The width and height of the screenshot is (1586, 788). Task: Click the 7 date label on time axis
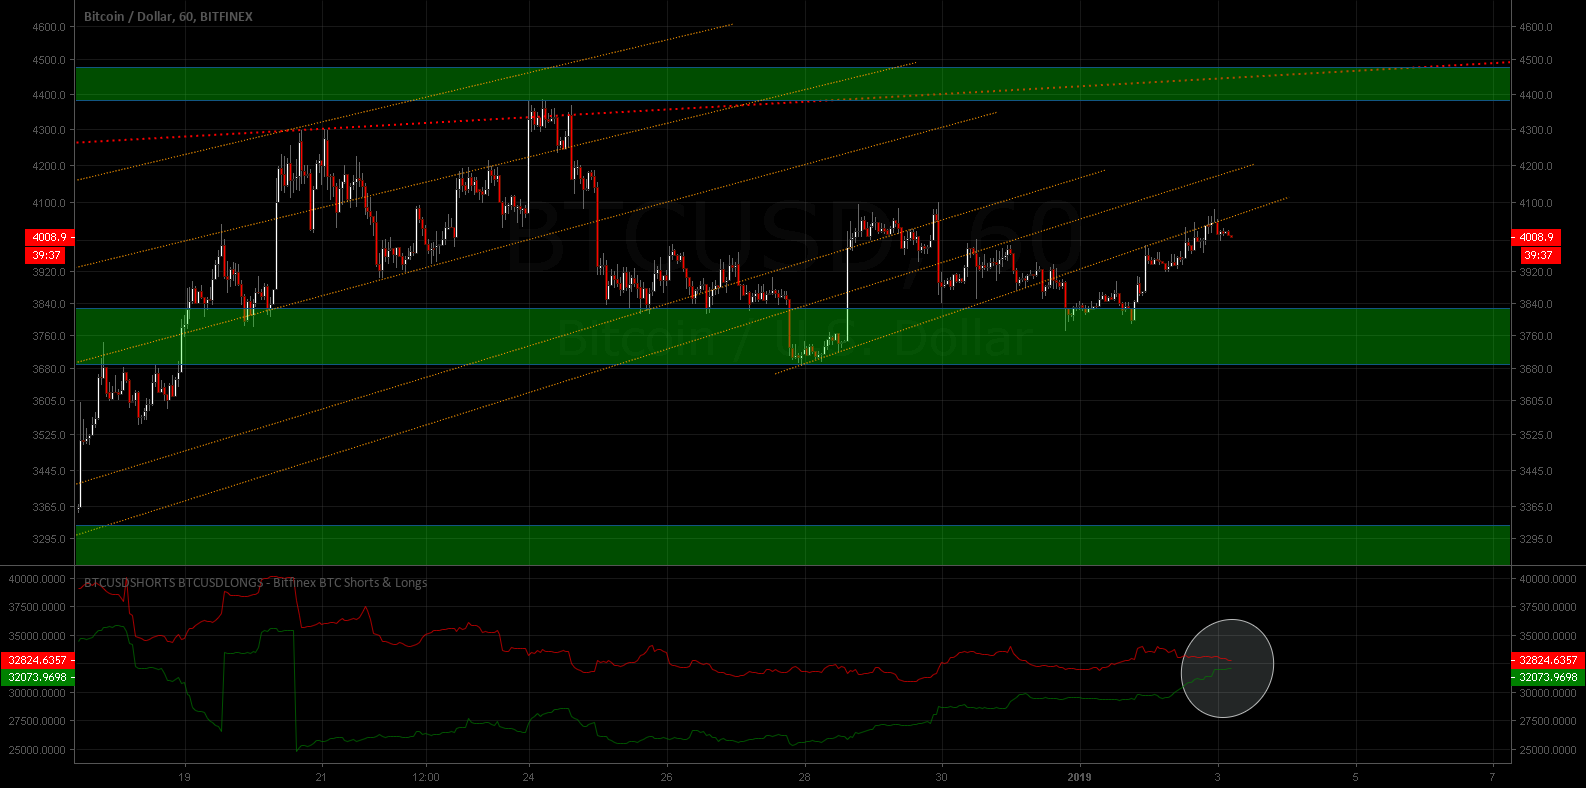click(1491, 777)
